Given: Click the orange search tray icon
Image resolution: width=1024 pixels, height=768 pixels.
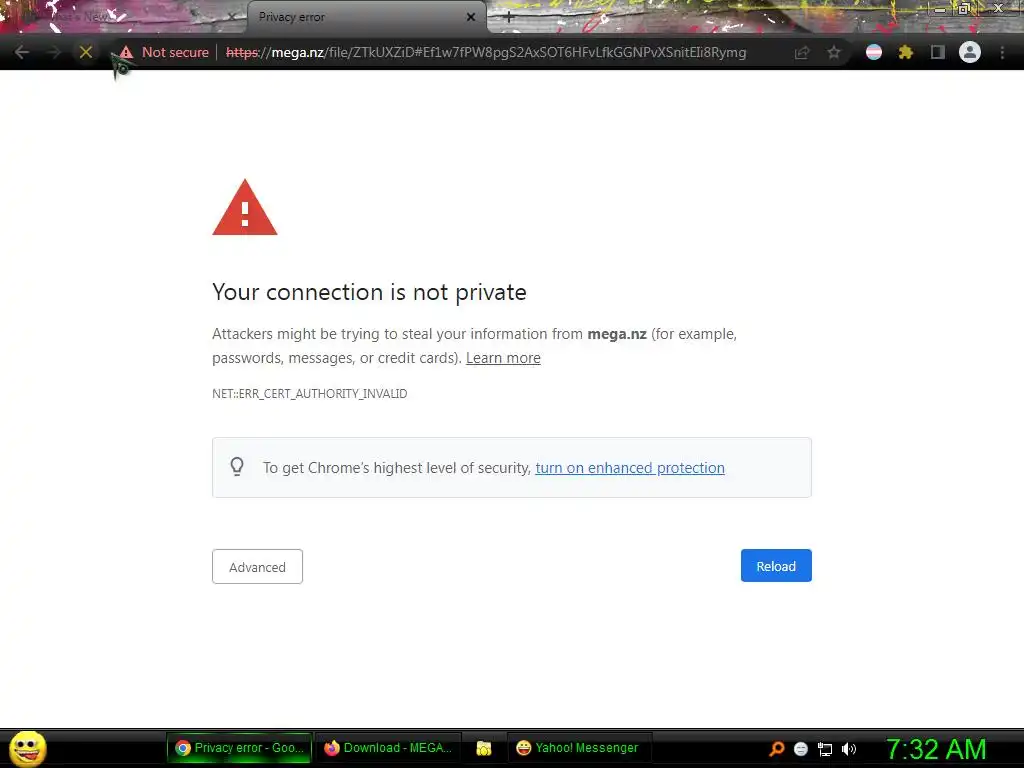Looking at the screenshot, I should point(776,749).
